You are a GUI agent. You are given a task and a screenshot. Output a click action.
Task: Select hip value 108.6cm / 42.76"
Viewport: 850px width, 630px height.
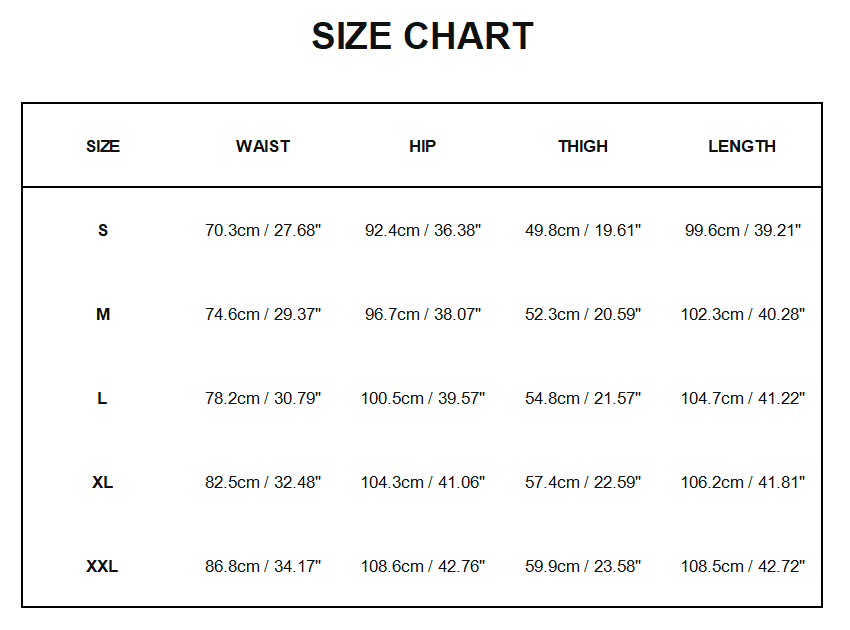(x=423, y=566)
